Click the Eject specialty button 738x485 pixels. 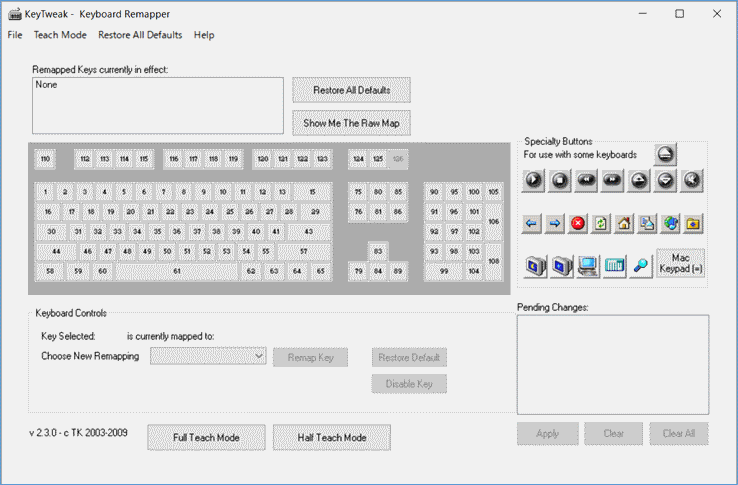pyautogui.click(x=665, y=154)
